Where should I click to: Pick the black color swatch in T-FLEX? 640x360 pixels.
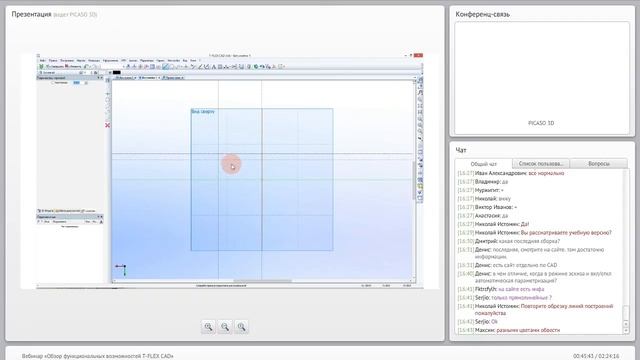[x=117, y=72]
